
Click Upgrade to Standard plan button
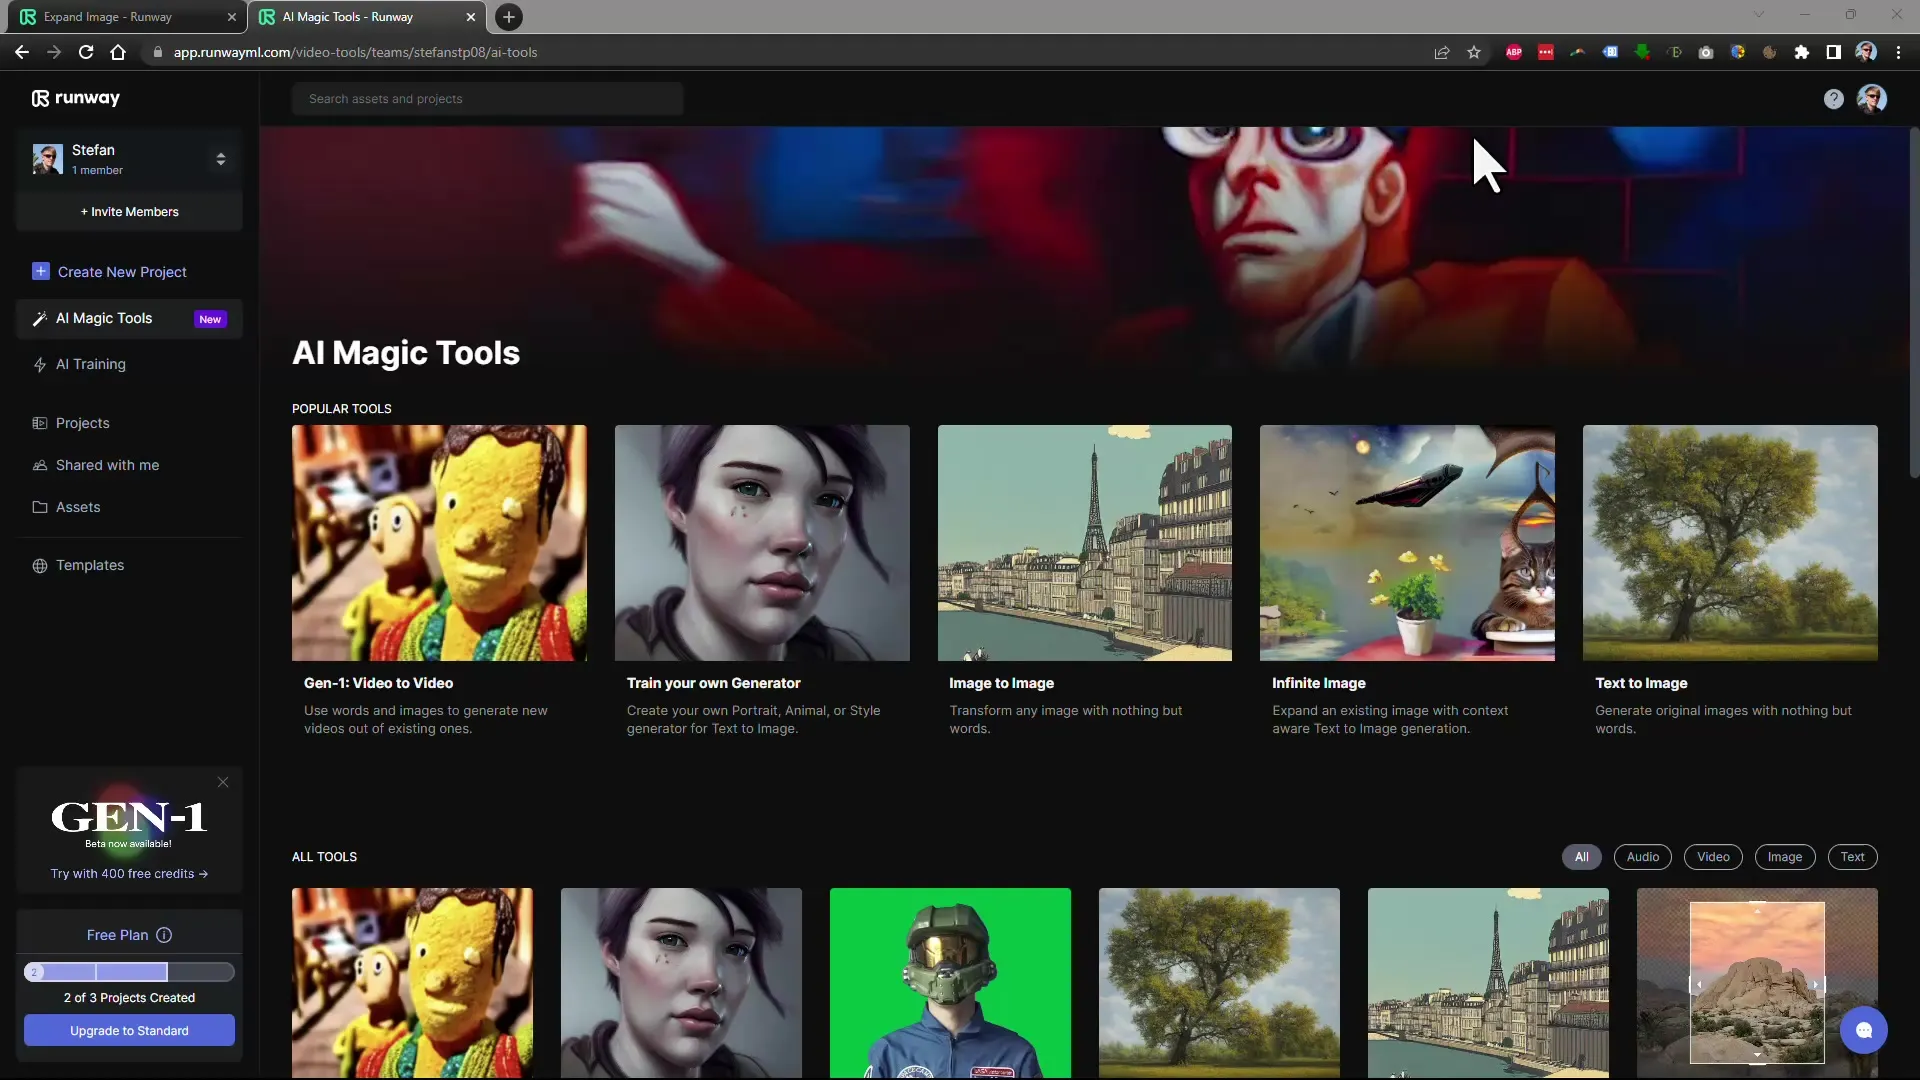129,1030
